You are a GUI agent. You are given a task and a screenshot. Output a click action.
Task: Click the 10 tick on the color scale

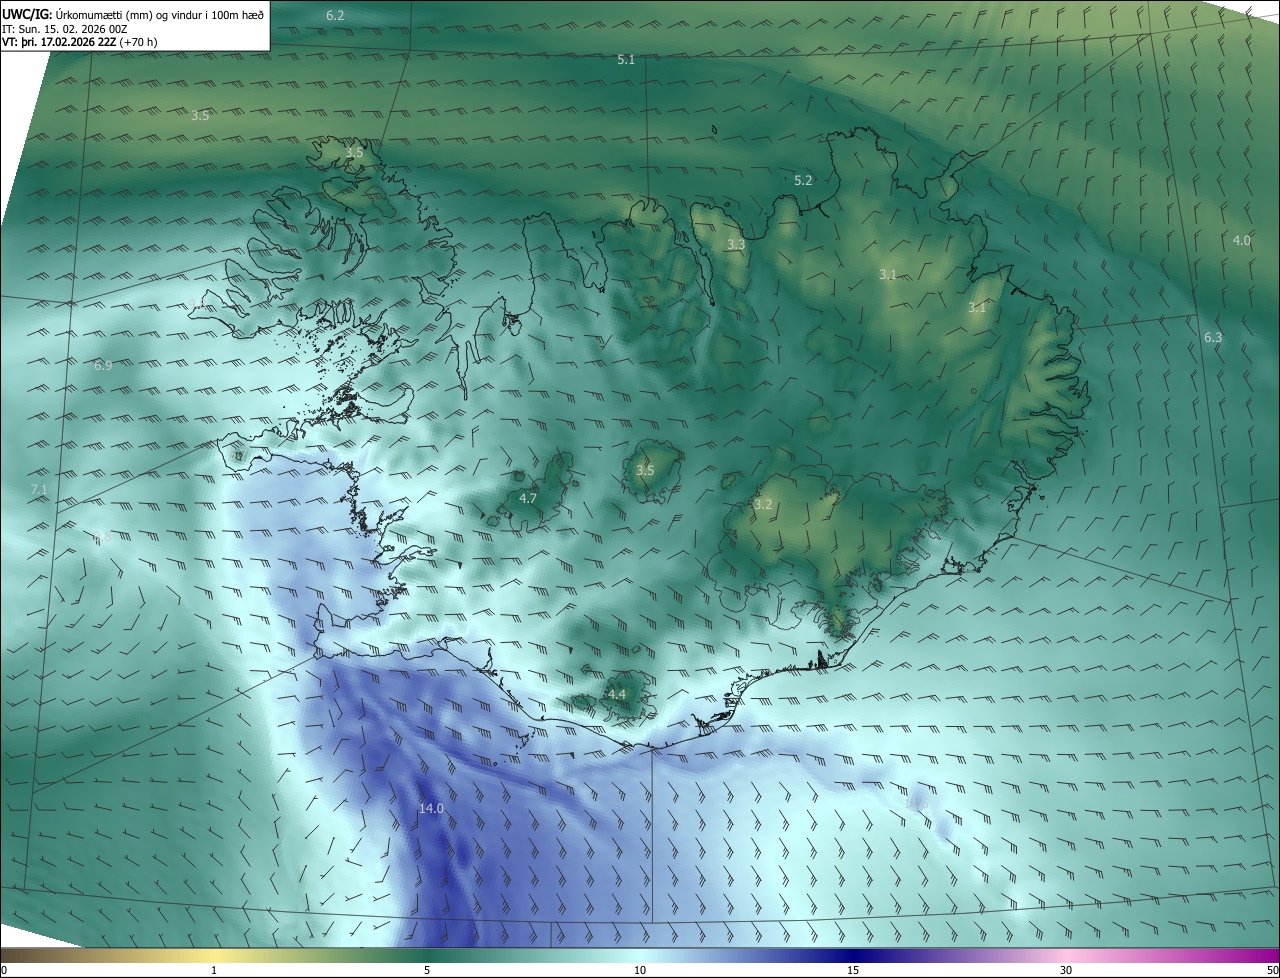tap(640, 970)
